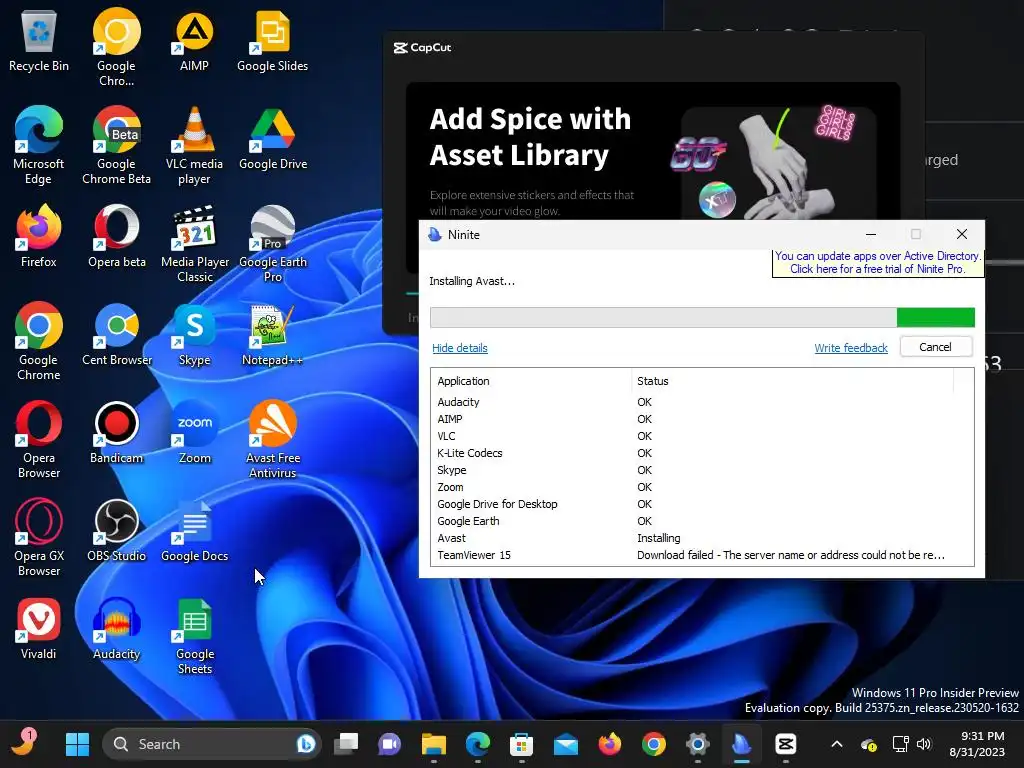Select Google Docs desktop shortcut
The height and width of the screenshot is (768, 1024).
click(195, 532)
